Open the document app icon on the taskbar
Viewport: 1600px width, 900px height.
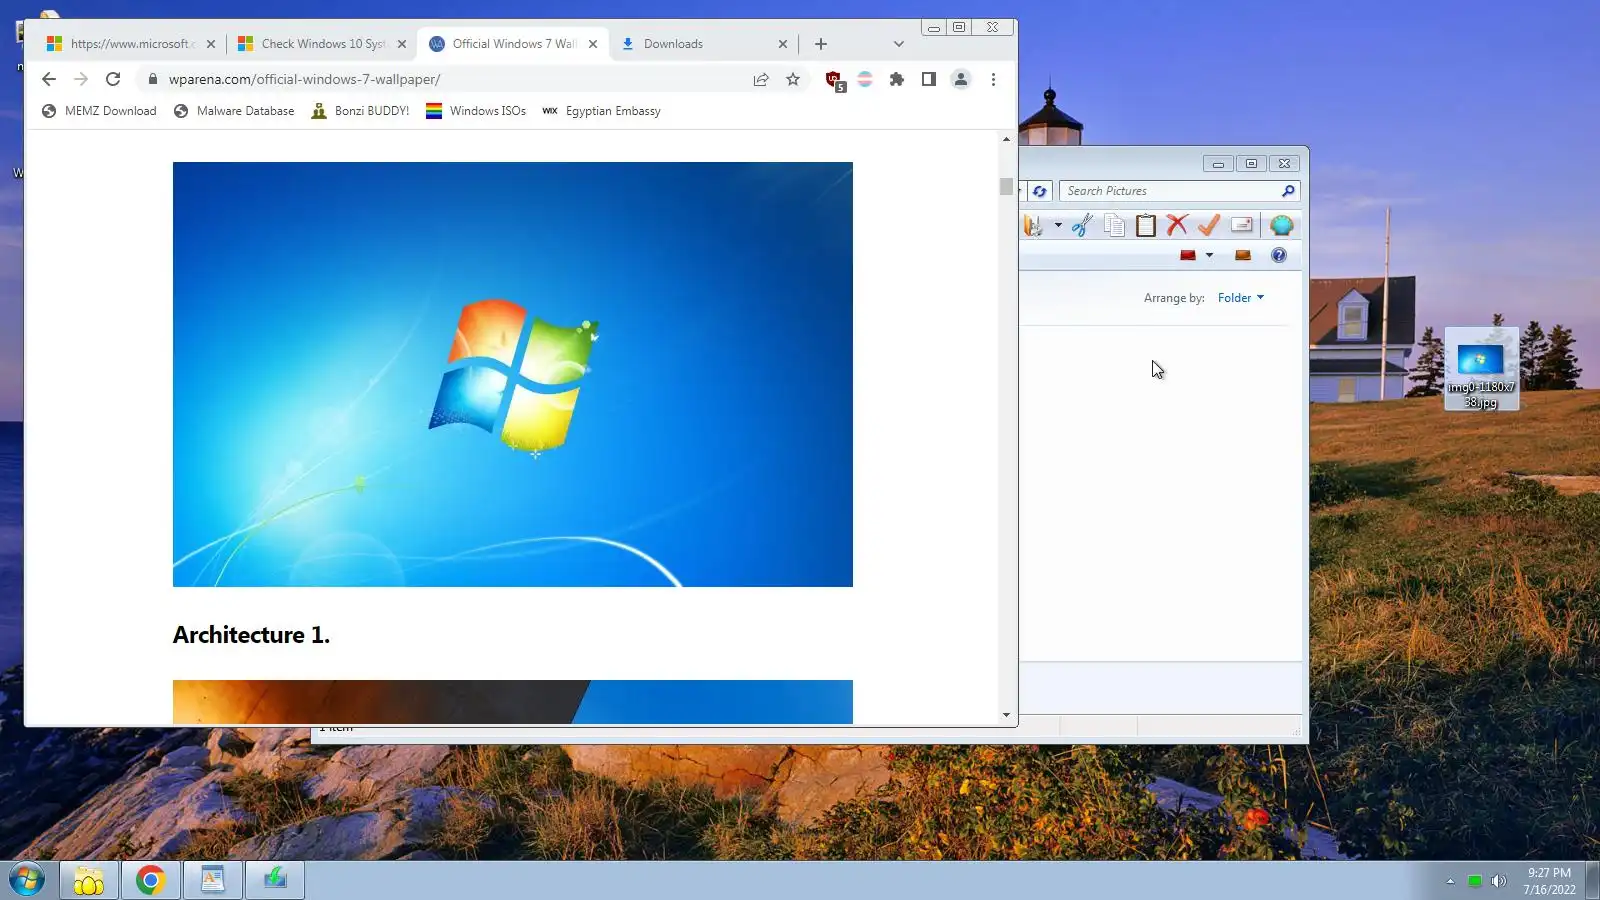point(213,880)
